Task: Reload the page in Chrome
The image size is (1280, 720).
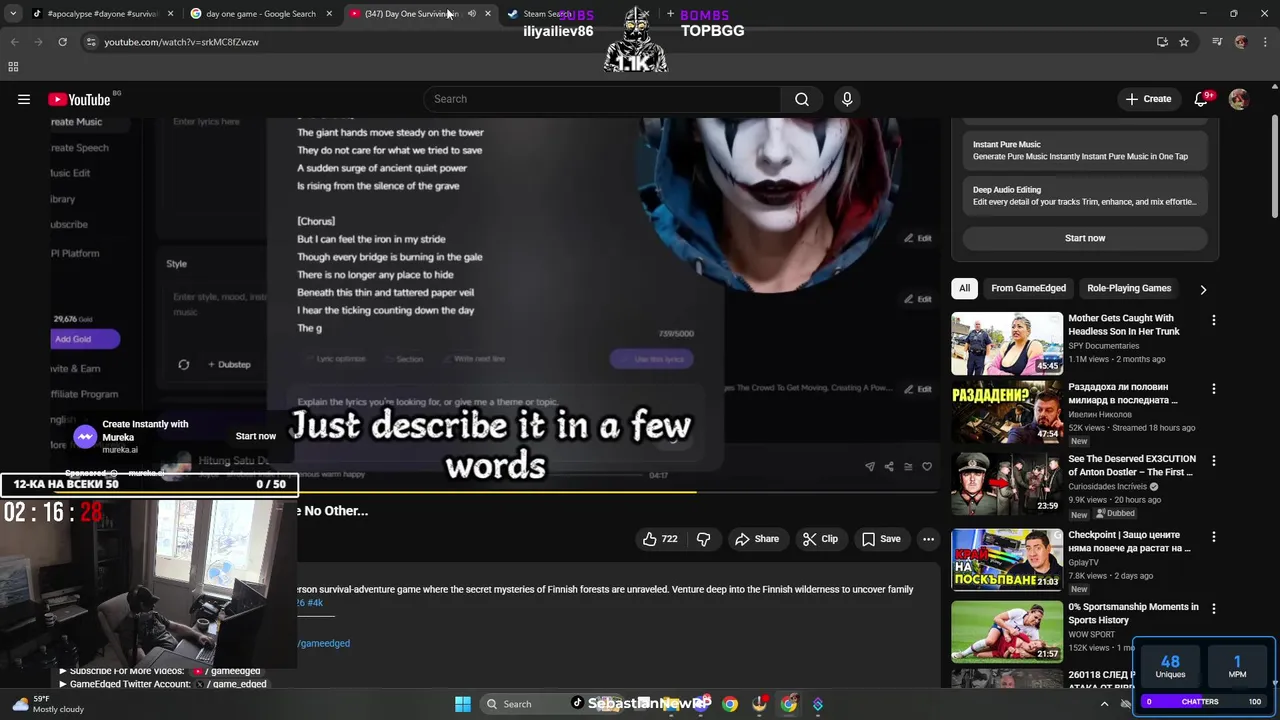Action: pos(62,42)
